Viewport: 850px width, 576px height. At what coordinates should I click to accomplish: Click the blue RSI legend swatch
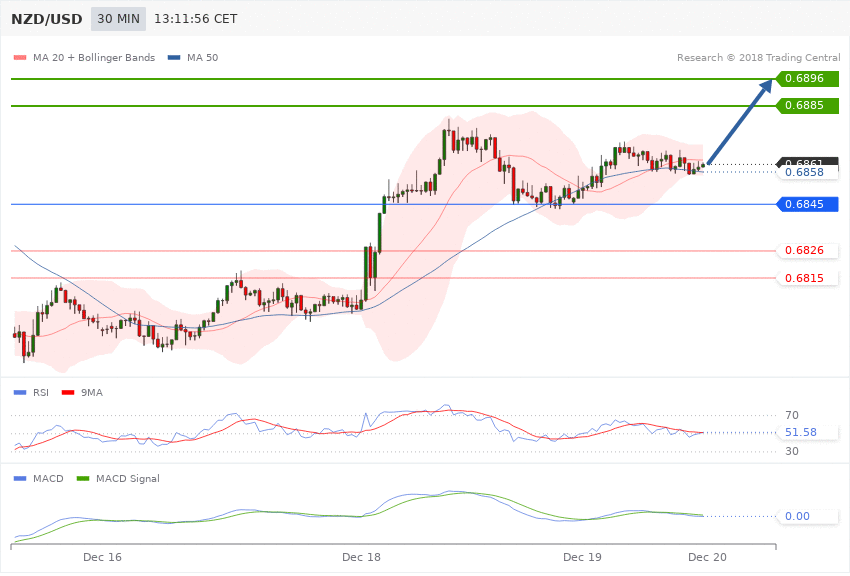point(20,392)
